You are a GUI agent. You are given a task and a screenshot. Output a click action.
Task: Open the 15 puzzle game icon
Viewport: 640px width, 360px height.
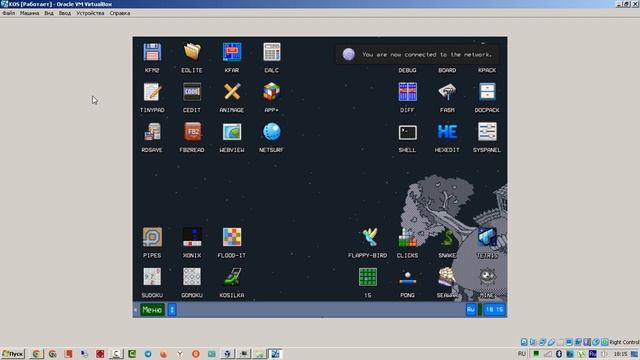point(368,277)
